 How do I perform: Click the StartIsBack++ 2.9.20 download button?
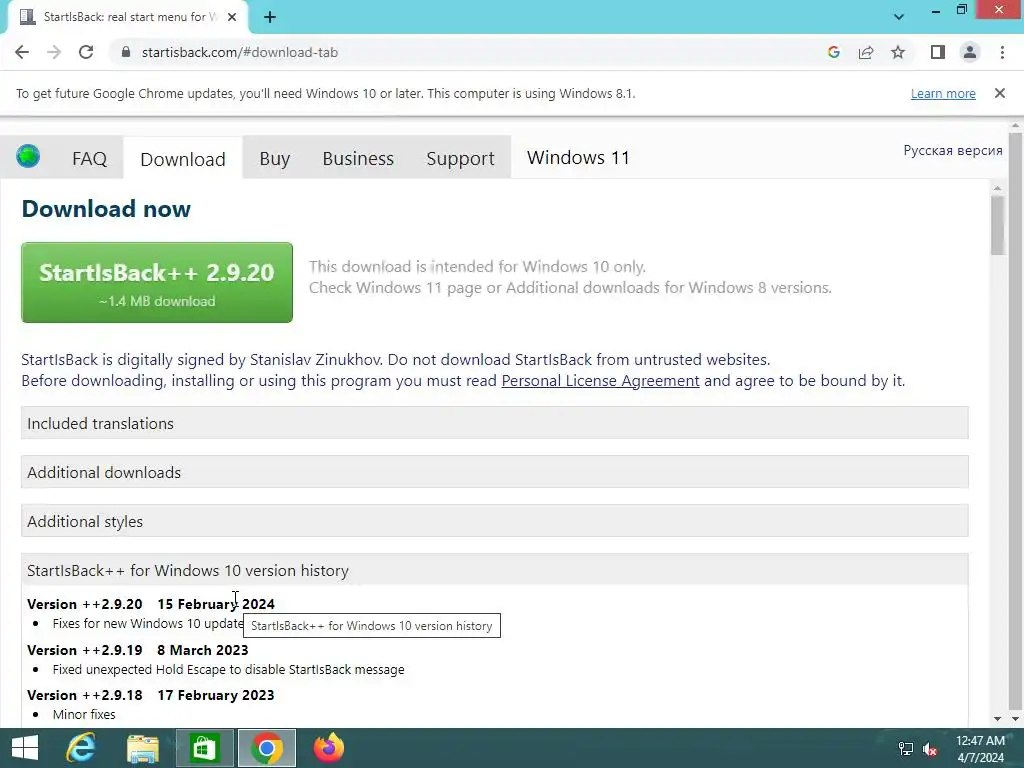(157, 282)
